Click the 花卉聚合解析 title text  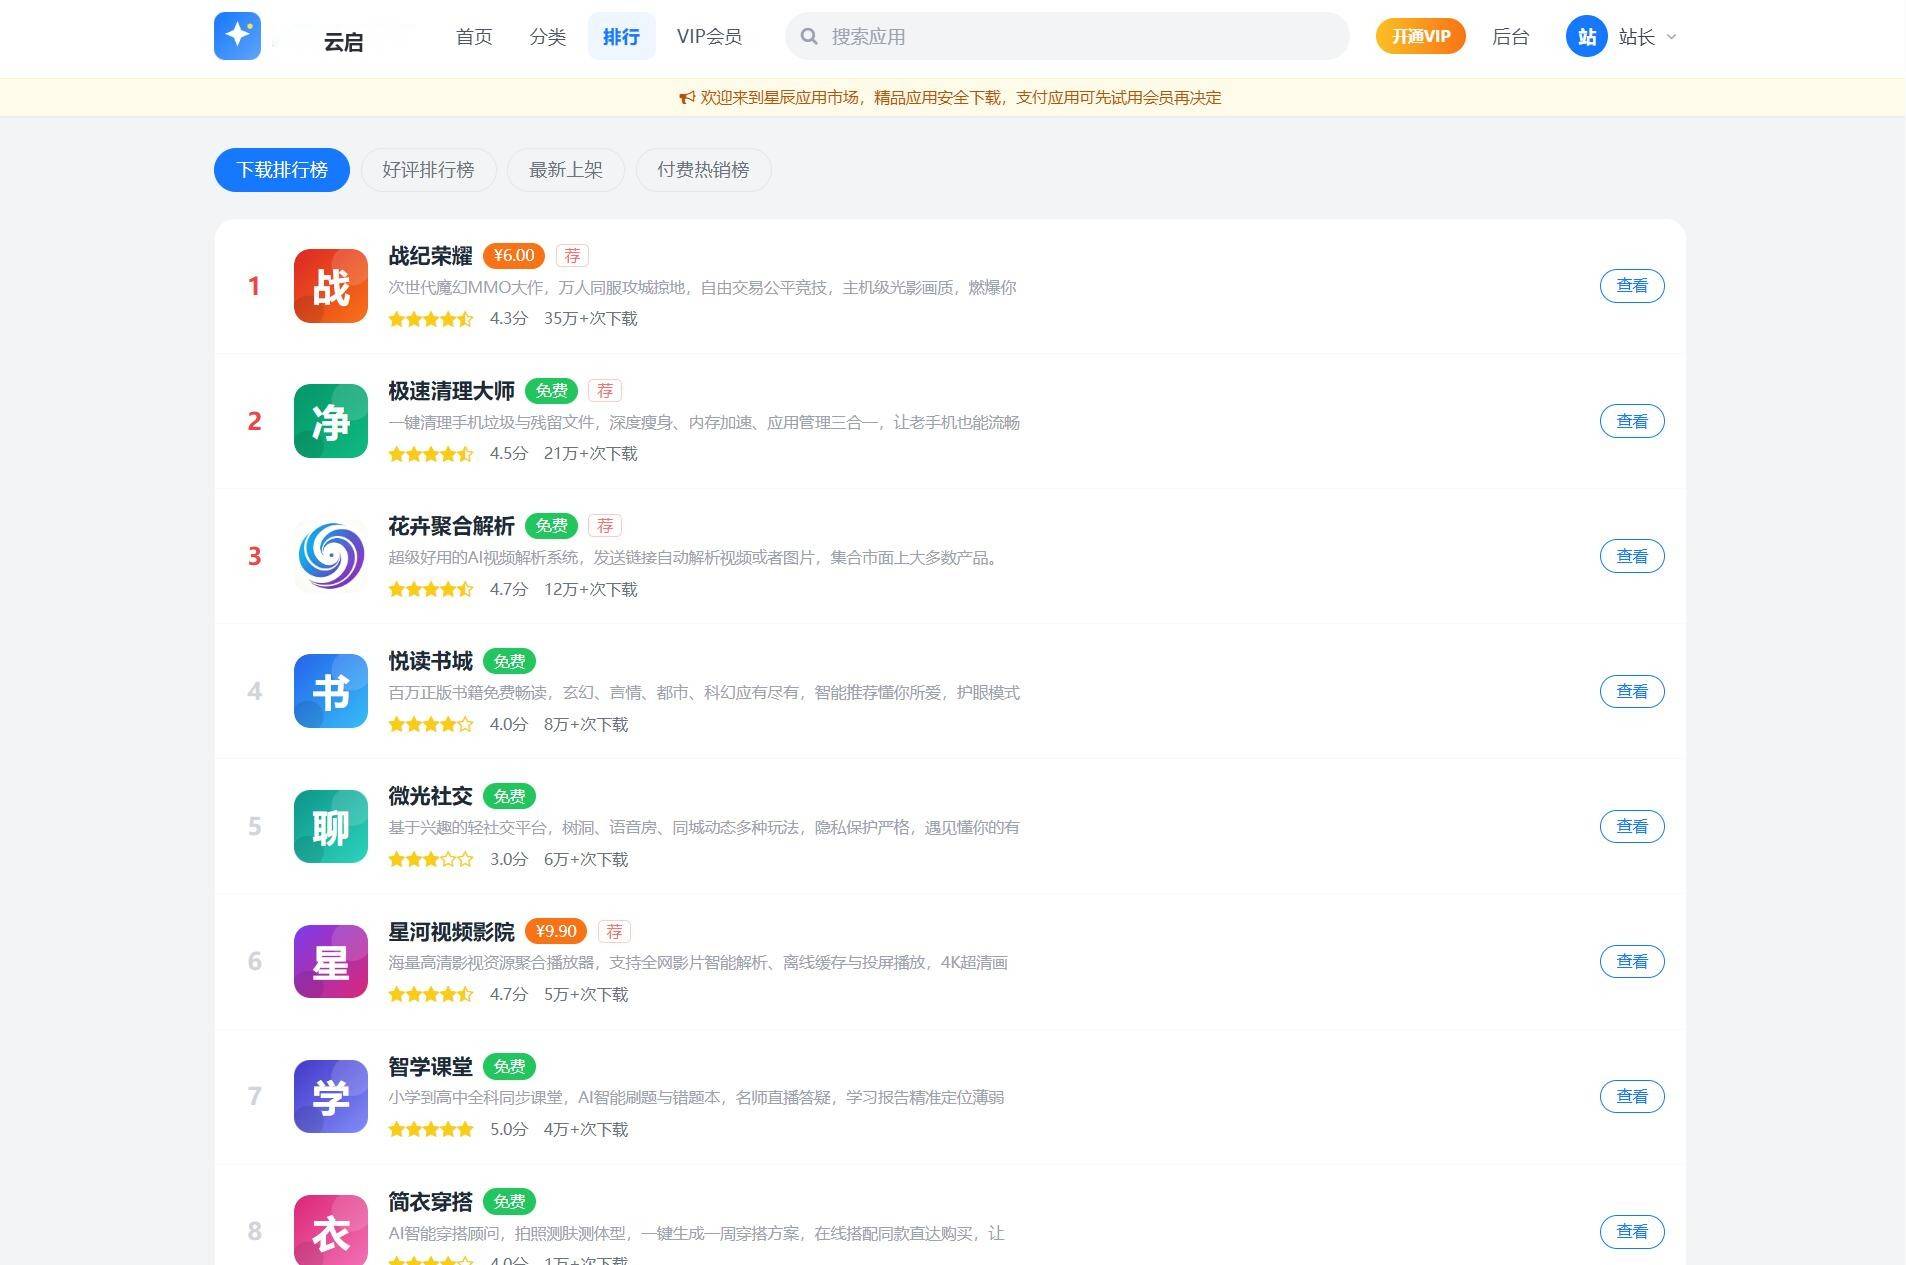[451, 526]
